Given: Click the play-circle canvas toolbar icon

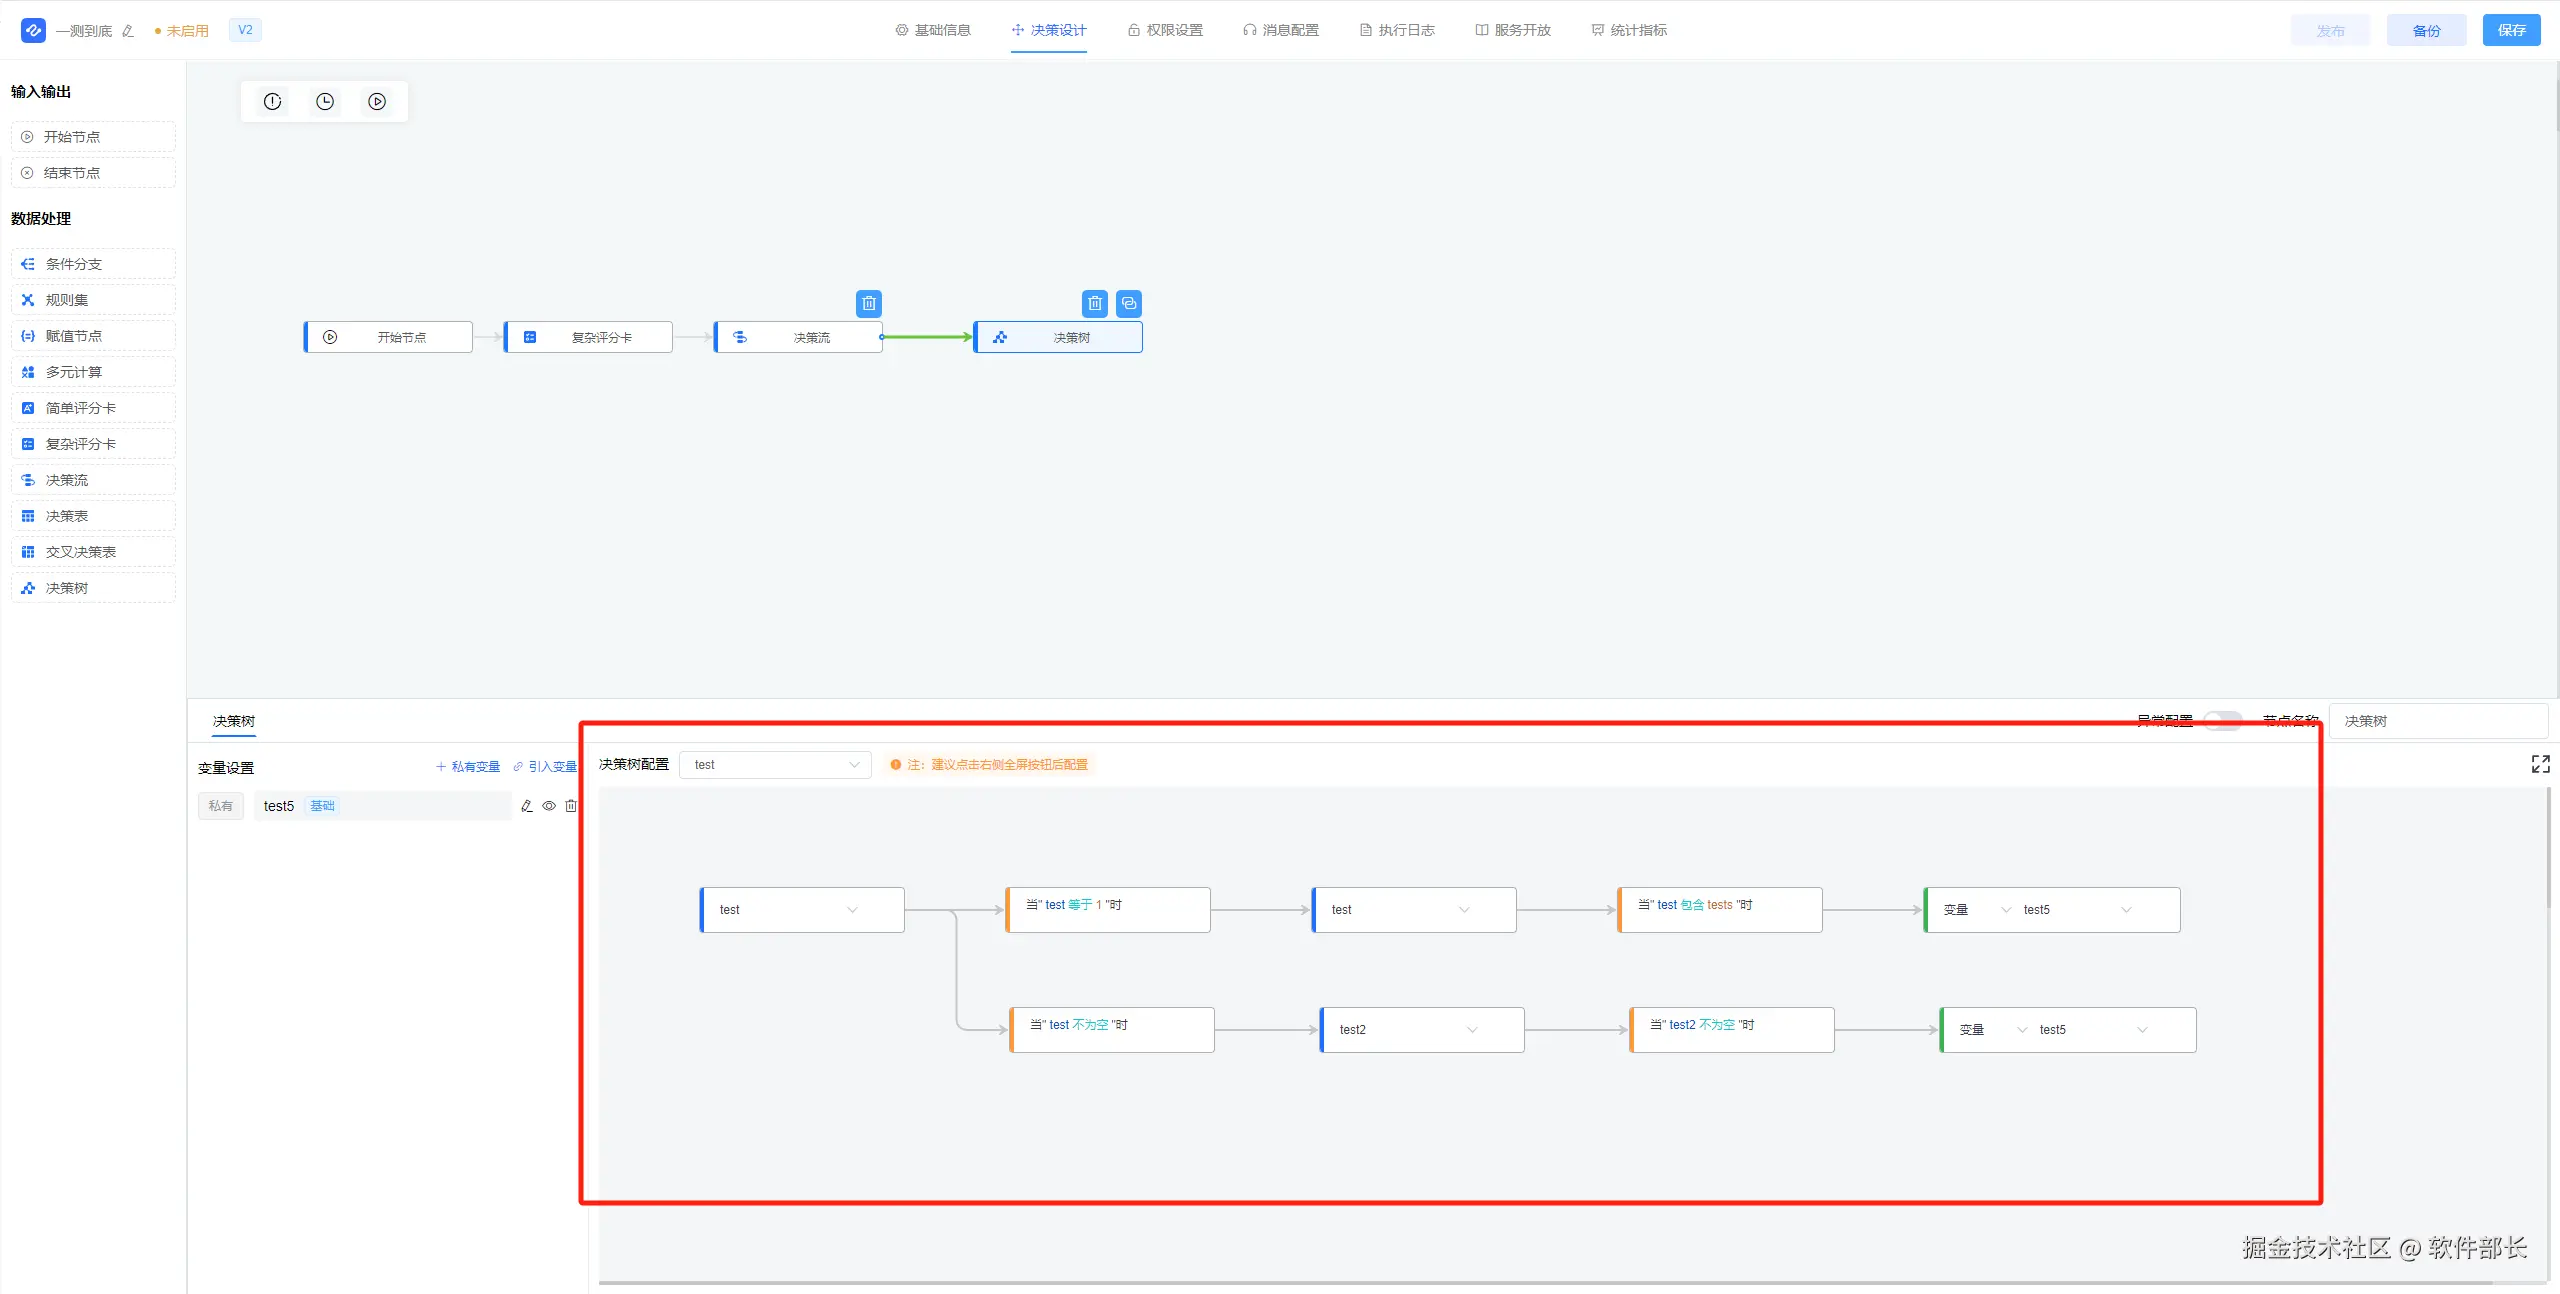Looking at the screenshot, I should tap(377, 101).
